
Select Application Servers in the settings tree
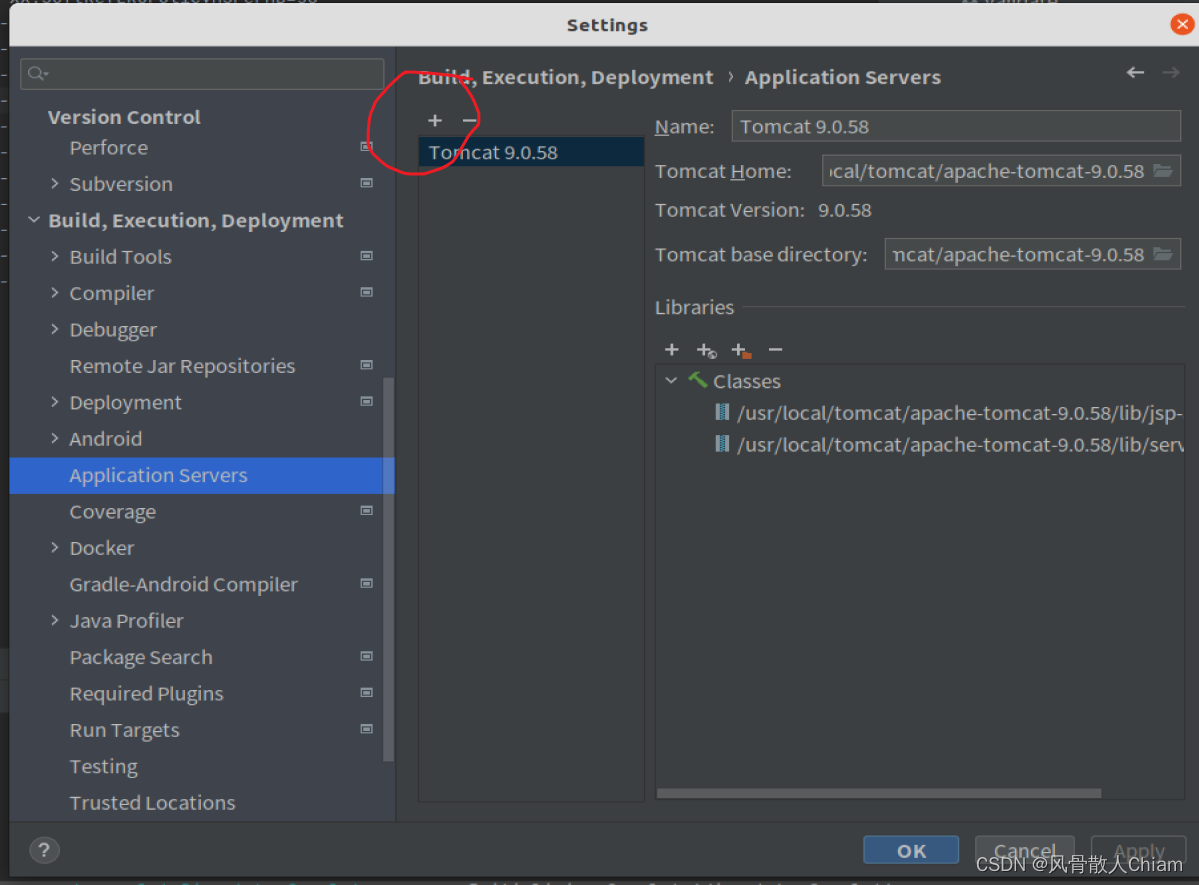coord(202,475)
